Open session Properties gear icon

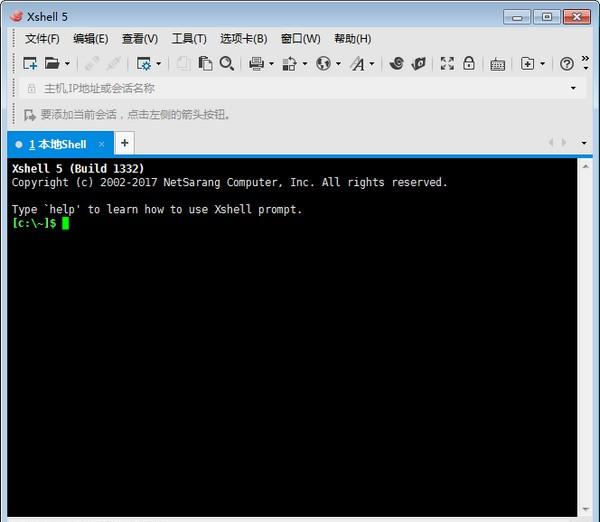point(143,64)
